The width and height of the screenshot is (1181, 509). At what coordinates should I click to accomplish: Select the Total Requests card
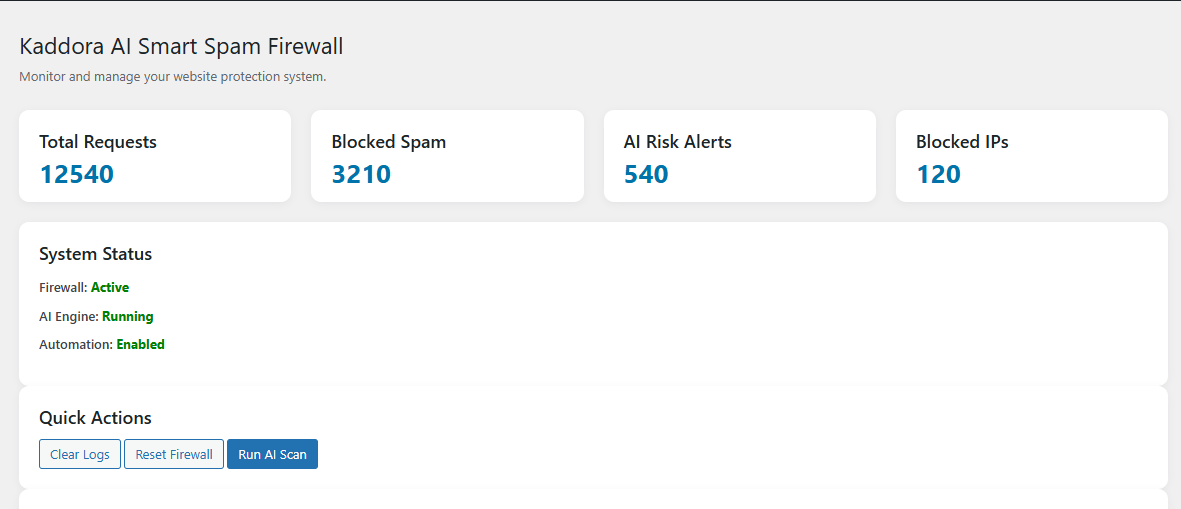coord(155,156)
